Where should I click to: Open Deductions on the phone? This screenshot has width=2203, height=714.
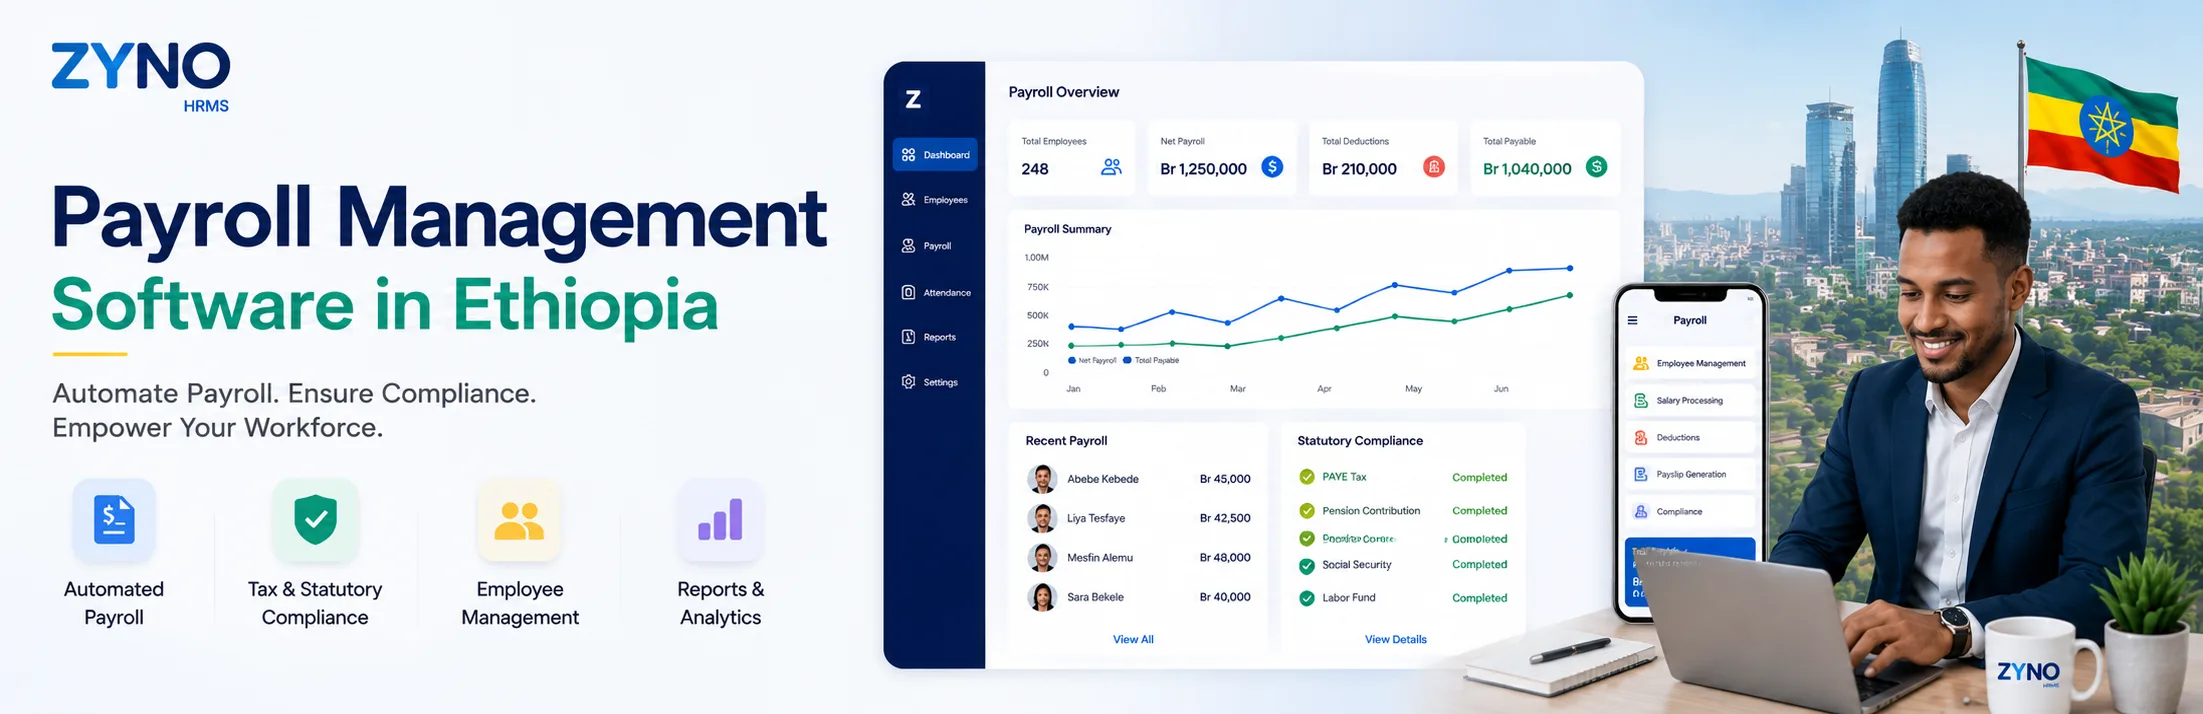click(x=1690, y=437)
